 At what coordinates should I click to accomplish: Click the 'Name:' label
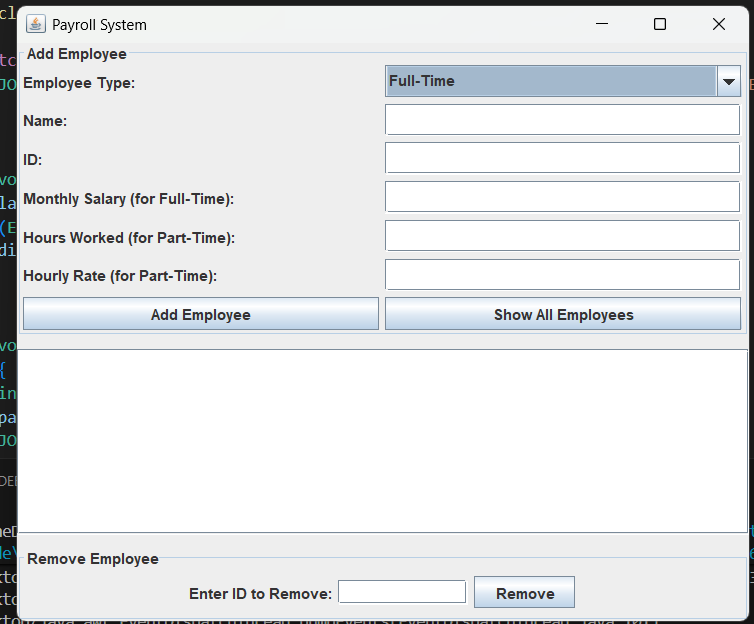tap(45, 121)
